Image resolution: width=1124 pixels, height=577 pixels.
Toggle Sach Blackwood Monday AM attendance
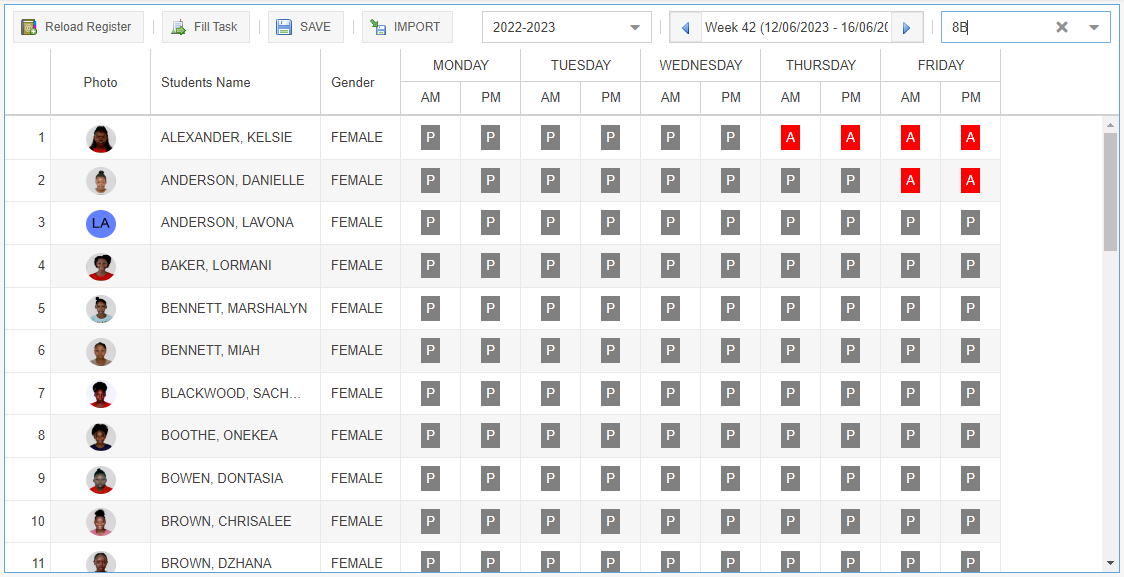(x=430, y=394)
